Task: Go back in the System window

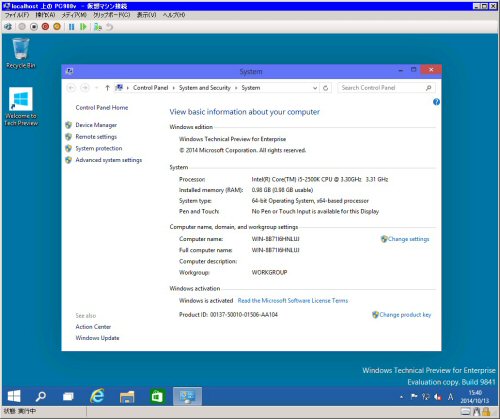Action: [71, 88]
